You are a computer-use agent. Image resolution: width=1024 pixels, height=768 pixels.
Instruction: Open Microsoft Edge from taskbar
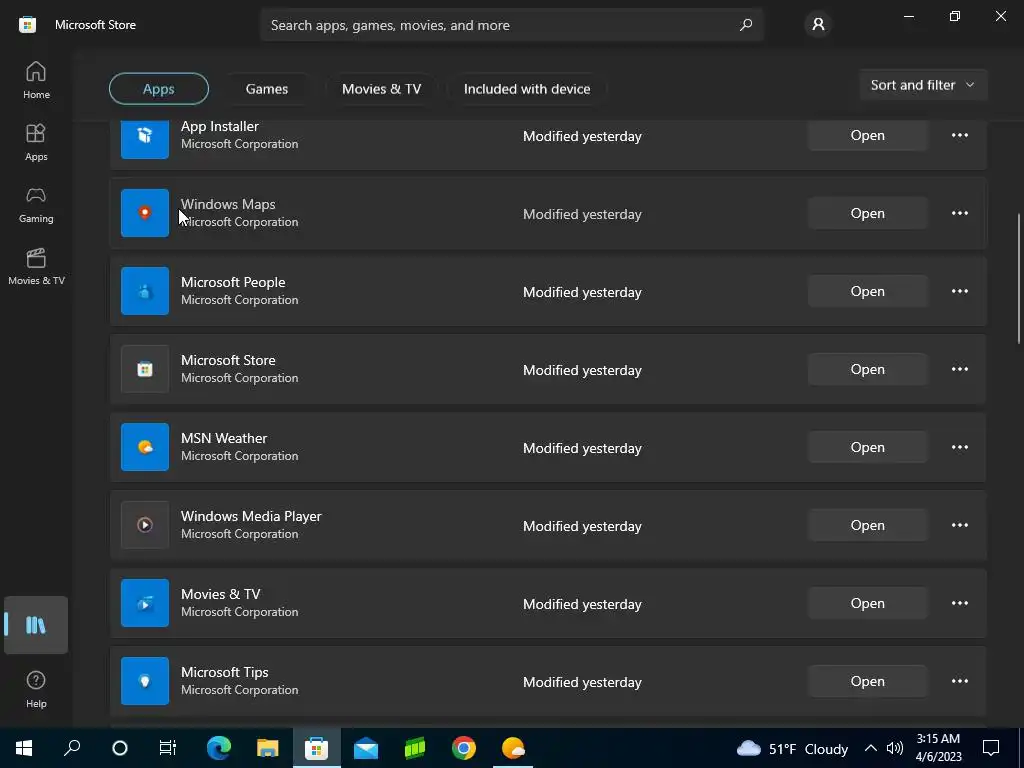tap(219, 748)
